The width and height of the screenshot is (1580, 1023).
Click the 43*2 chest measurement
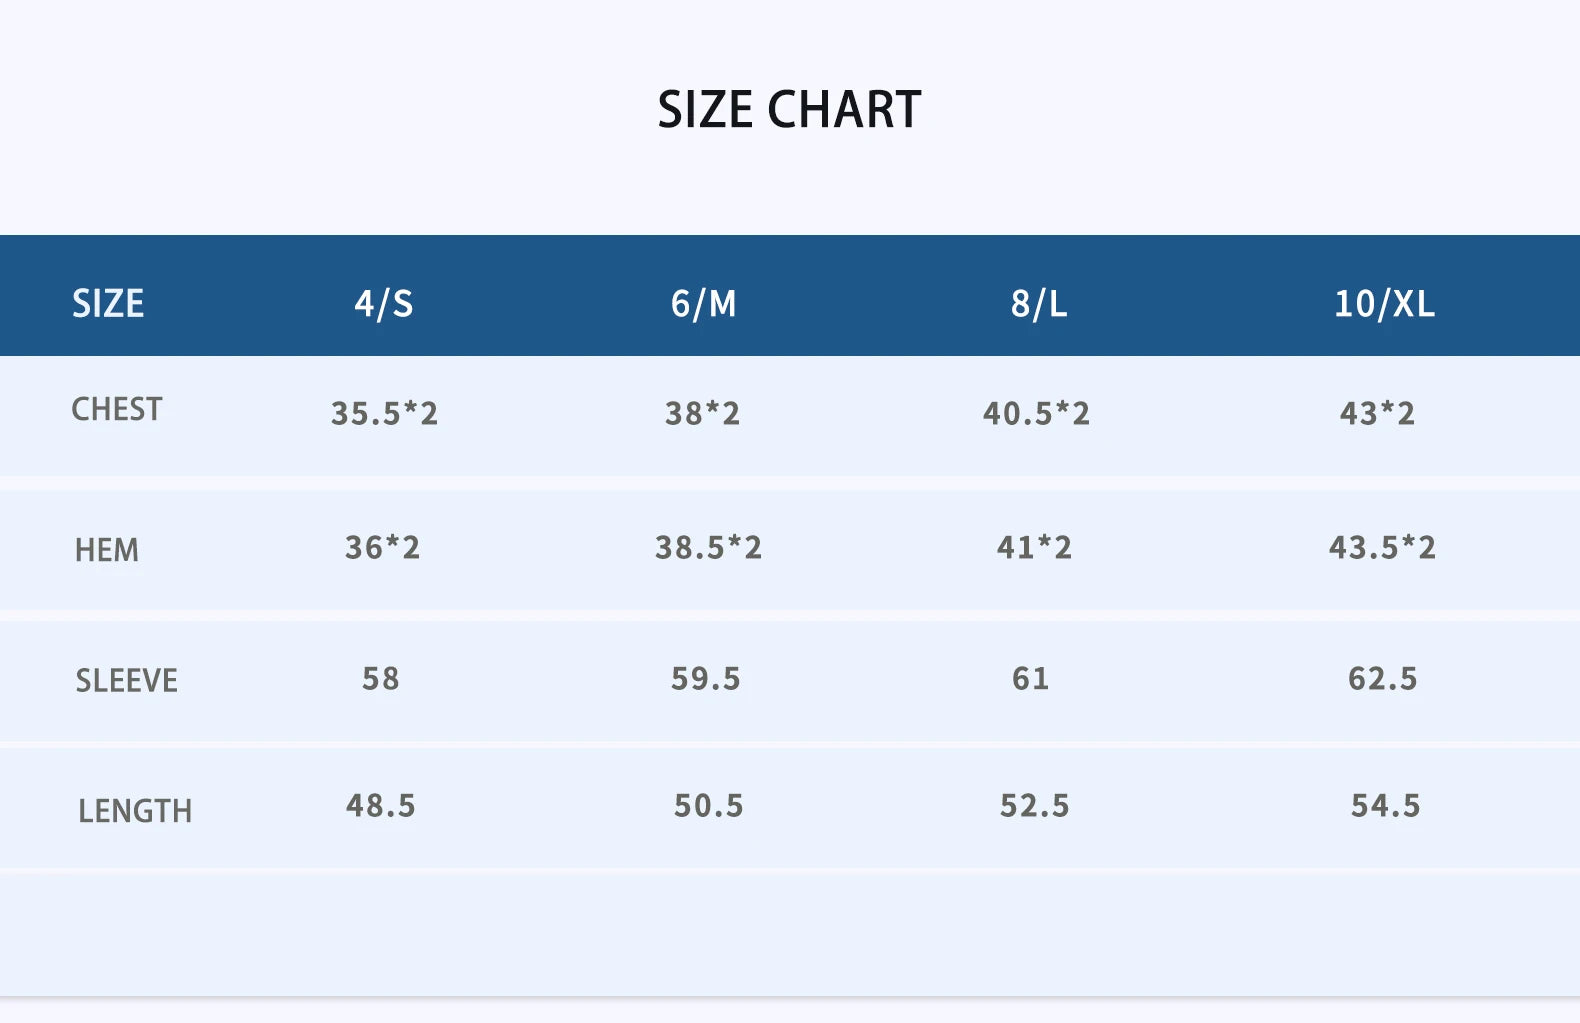[1377, 413]
